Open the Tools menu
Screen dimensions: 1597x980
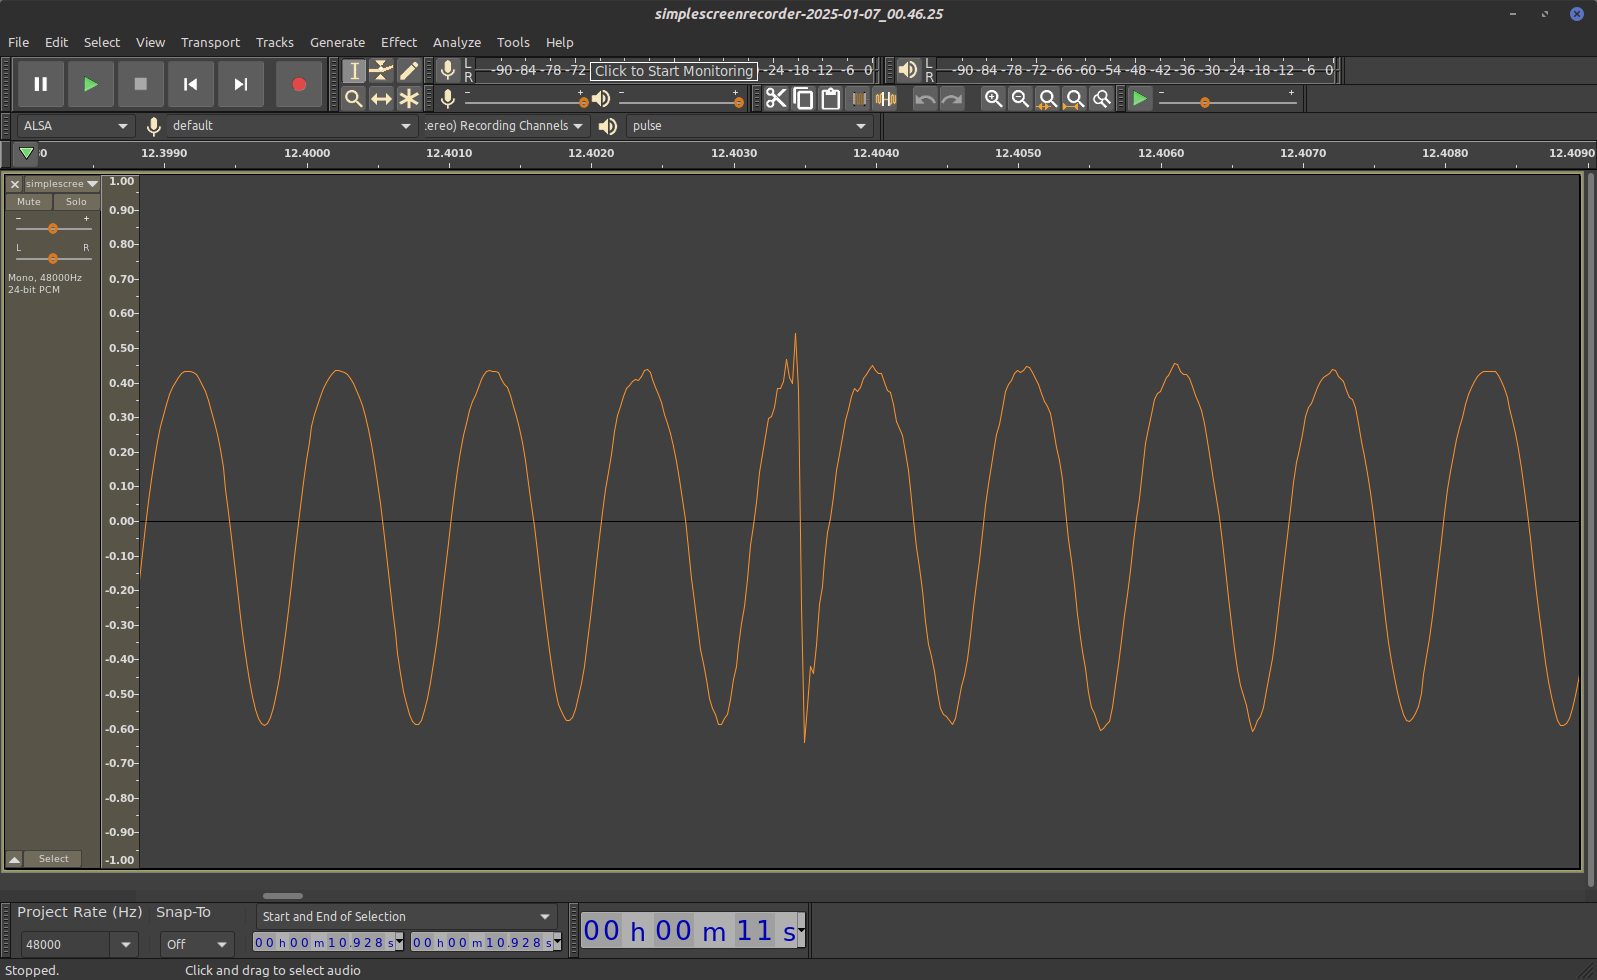(513, 42)
